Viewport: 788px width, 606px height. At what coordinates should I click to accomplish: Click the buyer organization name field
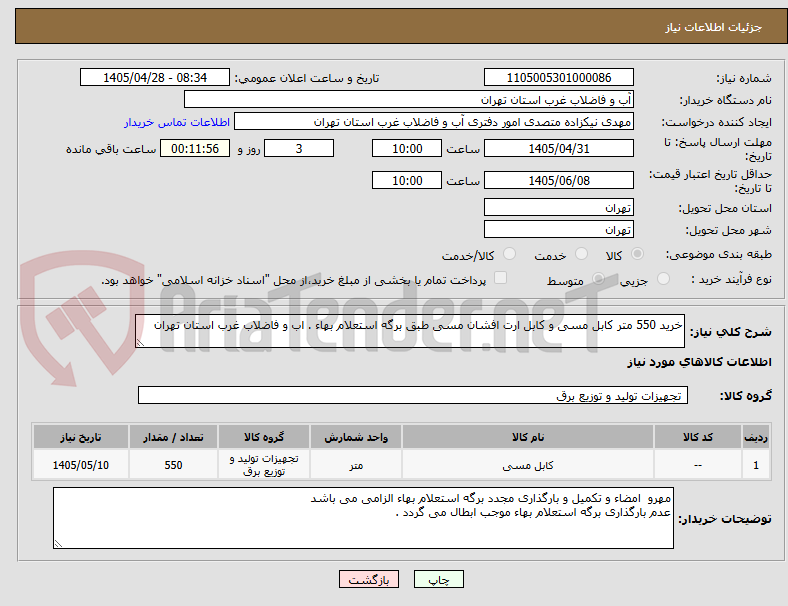click(x=409, y=99)
